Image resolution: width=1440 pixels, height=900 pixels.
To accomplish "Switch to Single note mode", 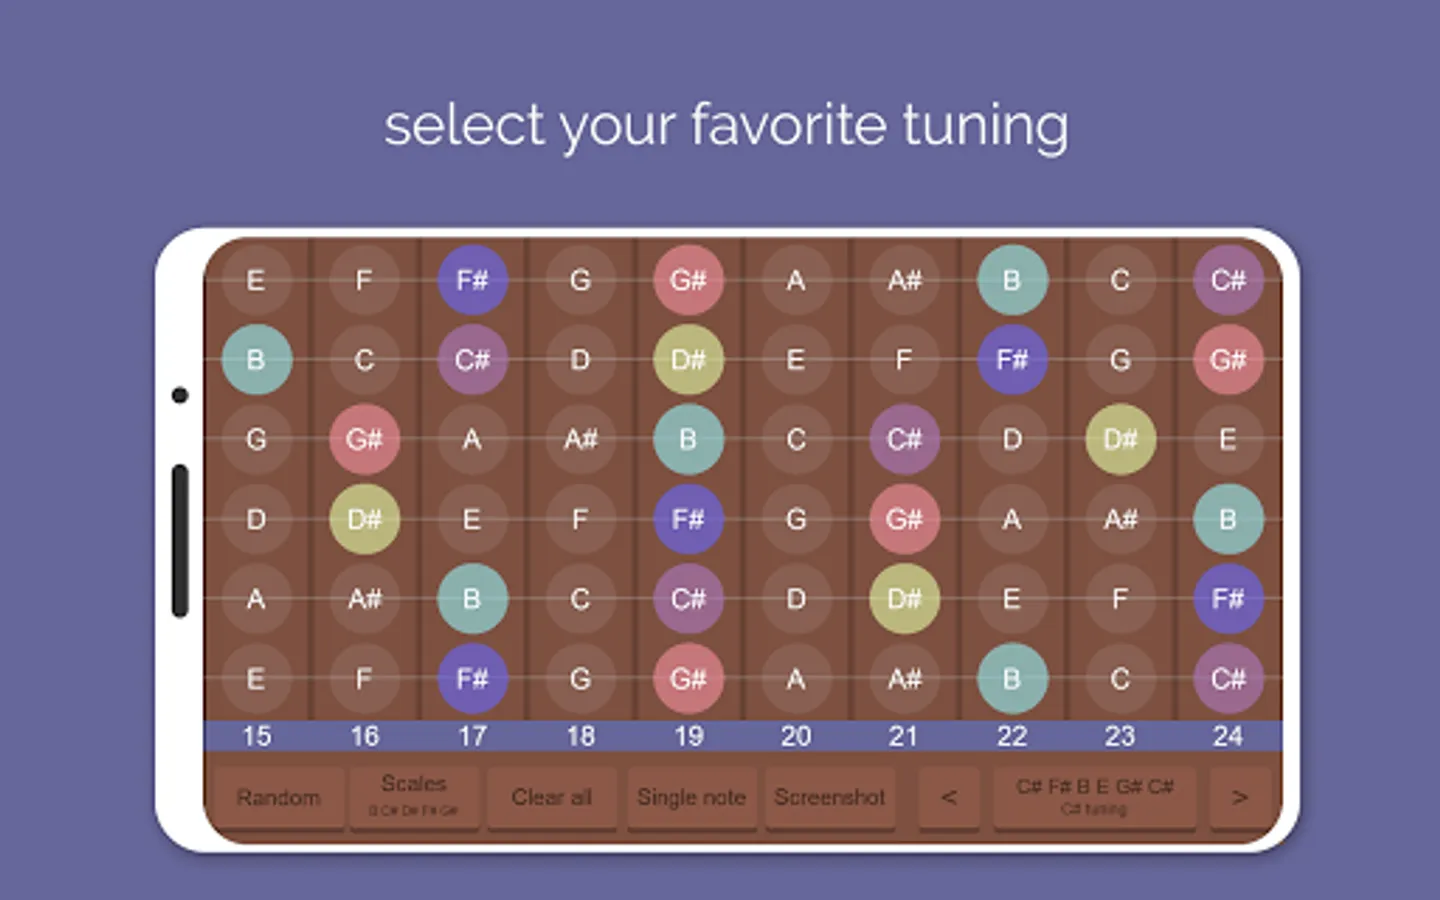I will tap(691, 797).
